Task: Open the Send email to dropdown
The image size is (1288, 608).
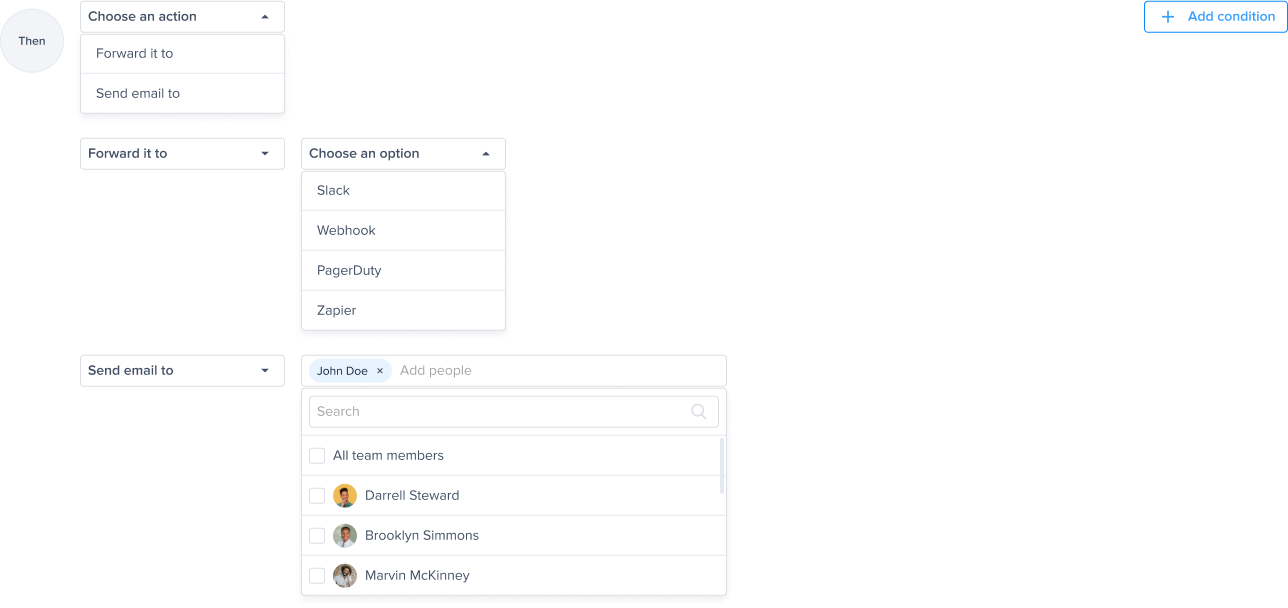Action: point(182,371)
